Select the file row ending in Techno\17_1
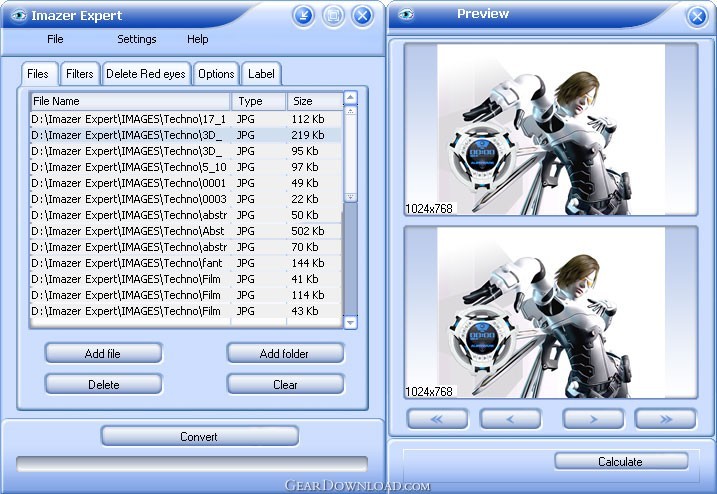The width and height of the screenshot is (717, 494). (x=186, y=119)
